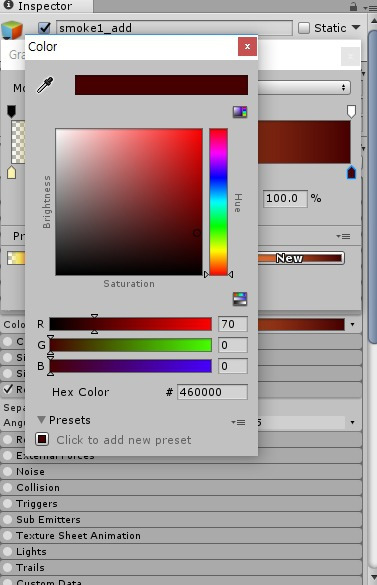The width and height of the screenshot is (377, 585).
Task: Click the scrollbar up arrow
Action: [x=374, y=21]
